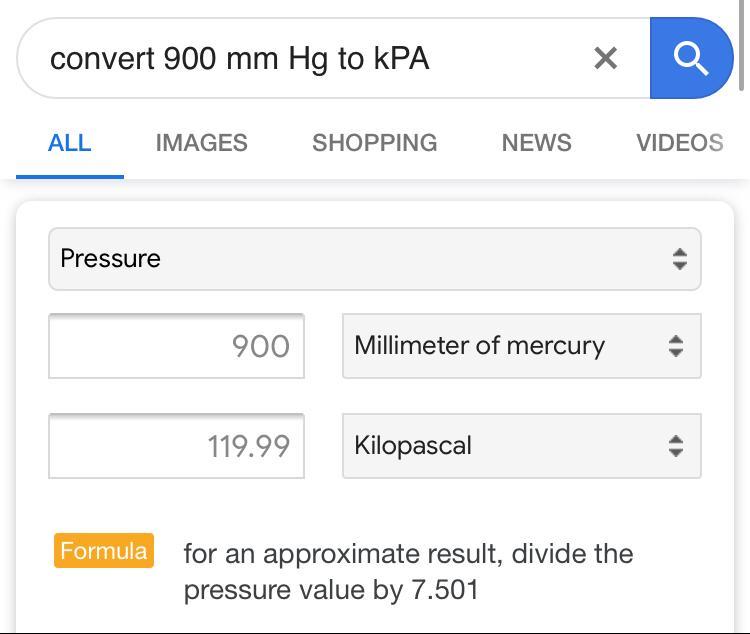Viewport: 750px width, 634px height.
Task: Click the word kPA in the search query
Action: 401,58
